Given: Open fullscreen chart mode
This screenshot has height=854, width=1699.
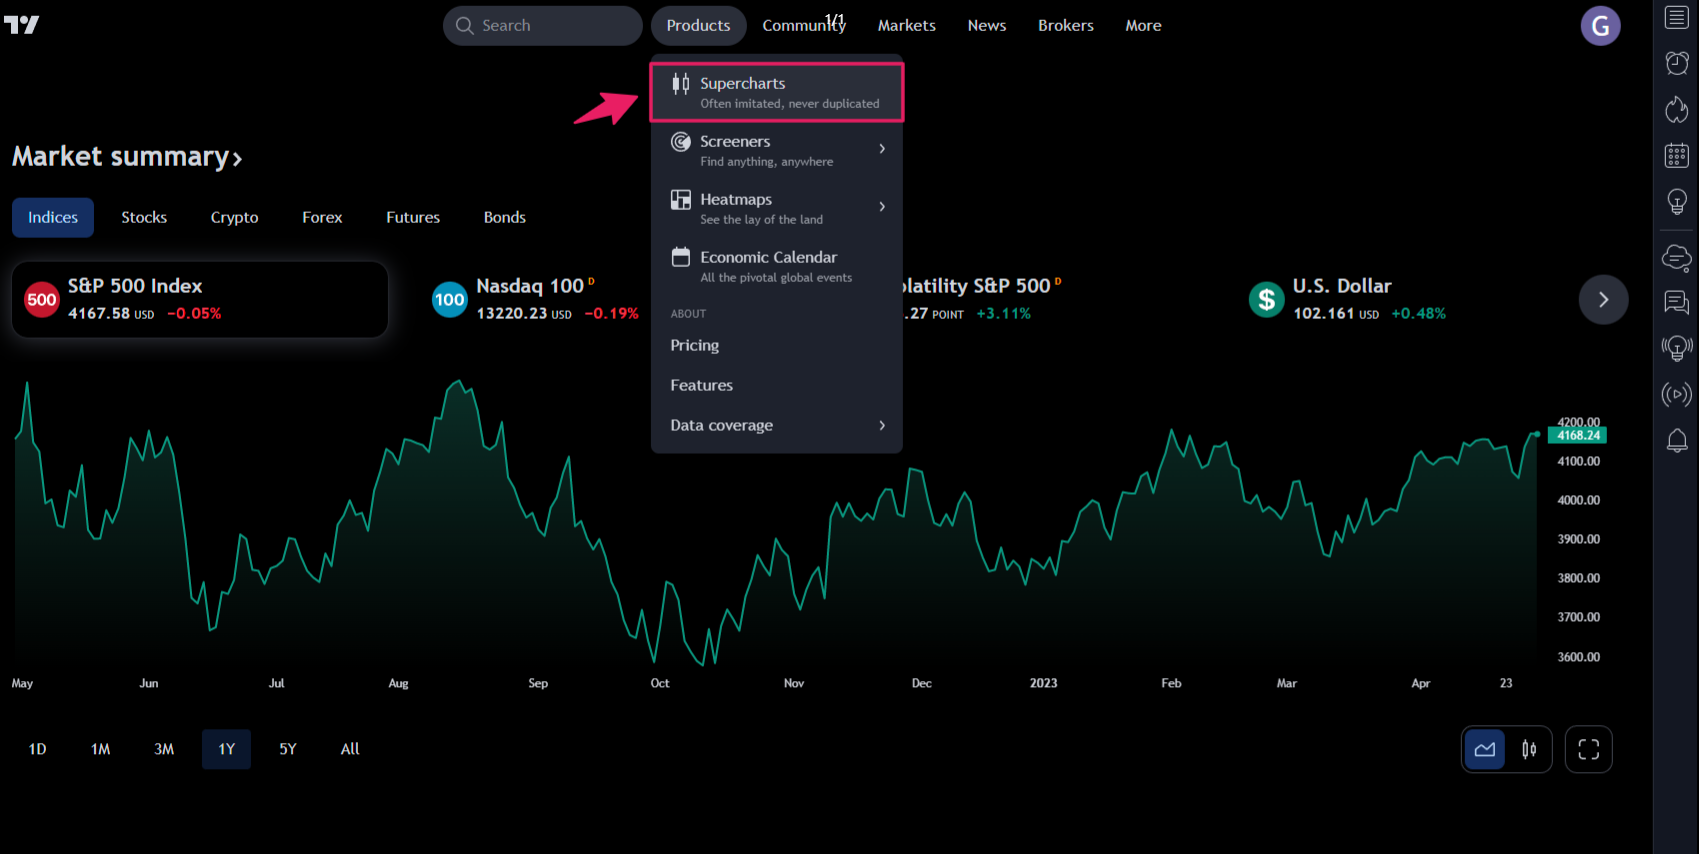Looking at the screenshot, I should pos(1589,749).
